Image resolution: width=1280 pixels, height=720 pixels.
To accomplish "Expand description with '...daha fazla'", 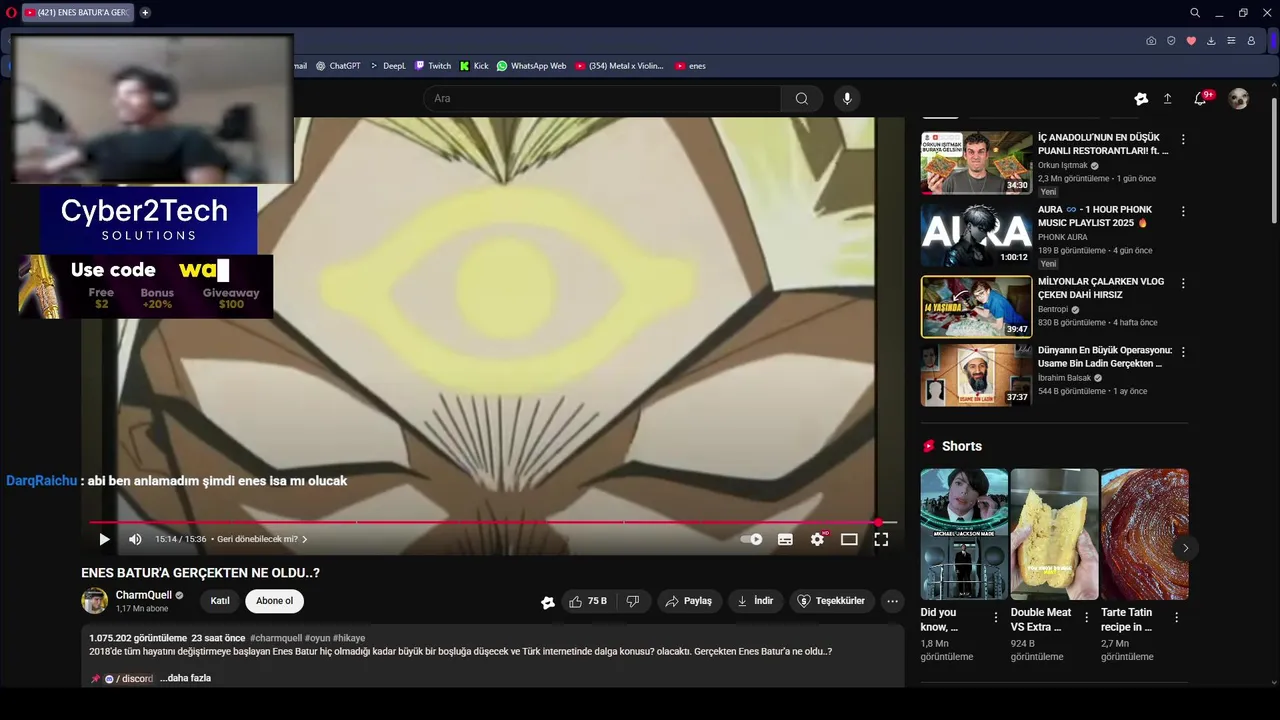I will [x=185, y=678].
